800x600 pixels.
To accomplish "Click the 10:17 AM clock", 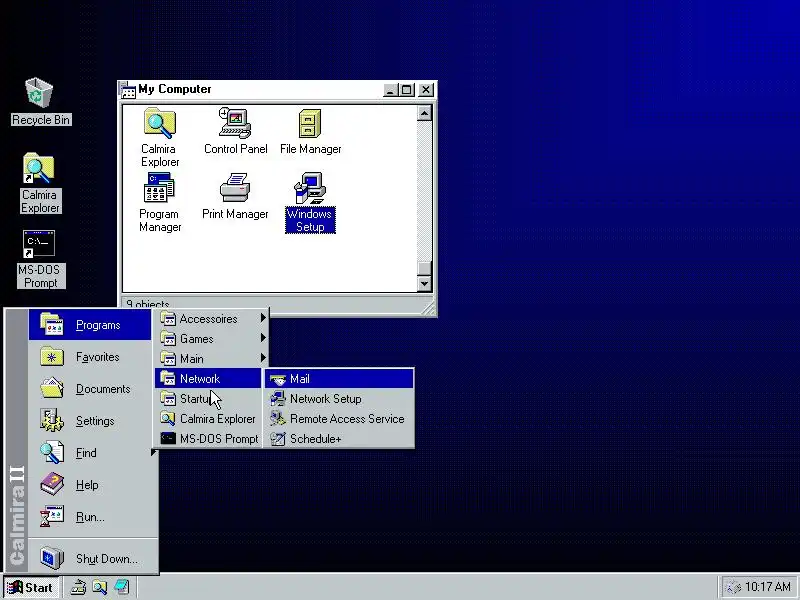I will tap(768, 587).
